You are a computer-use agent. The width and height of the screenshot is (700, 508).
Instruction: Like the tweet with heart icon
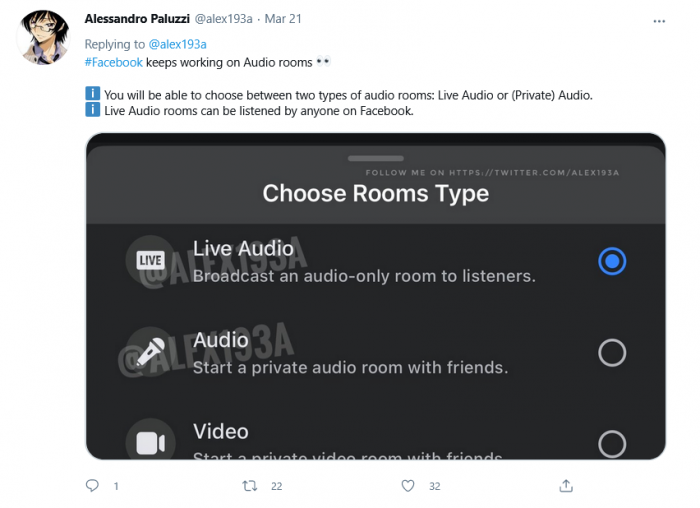407,486
